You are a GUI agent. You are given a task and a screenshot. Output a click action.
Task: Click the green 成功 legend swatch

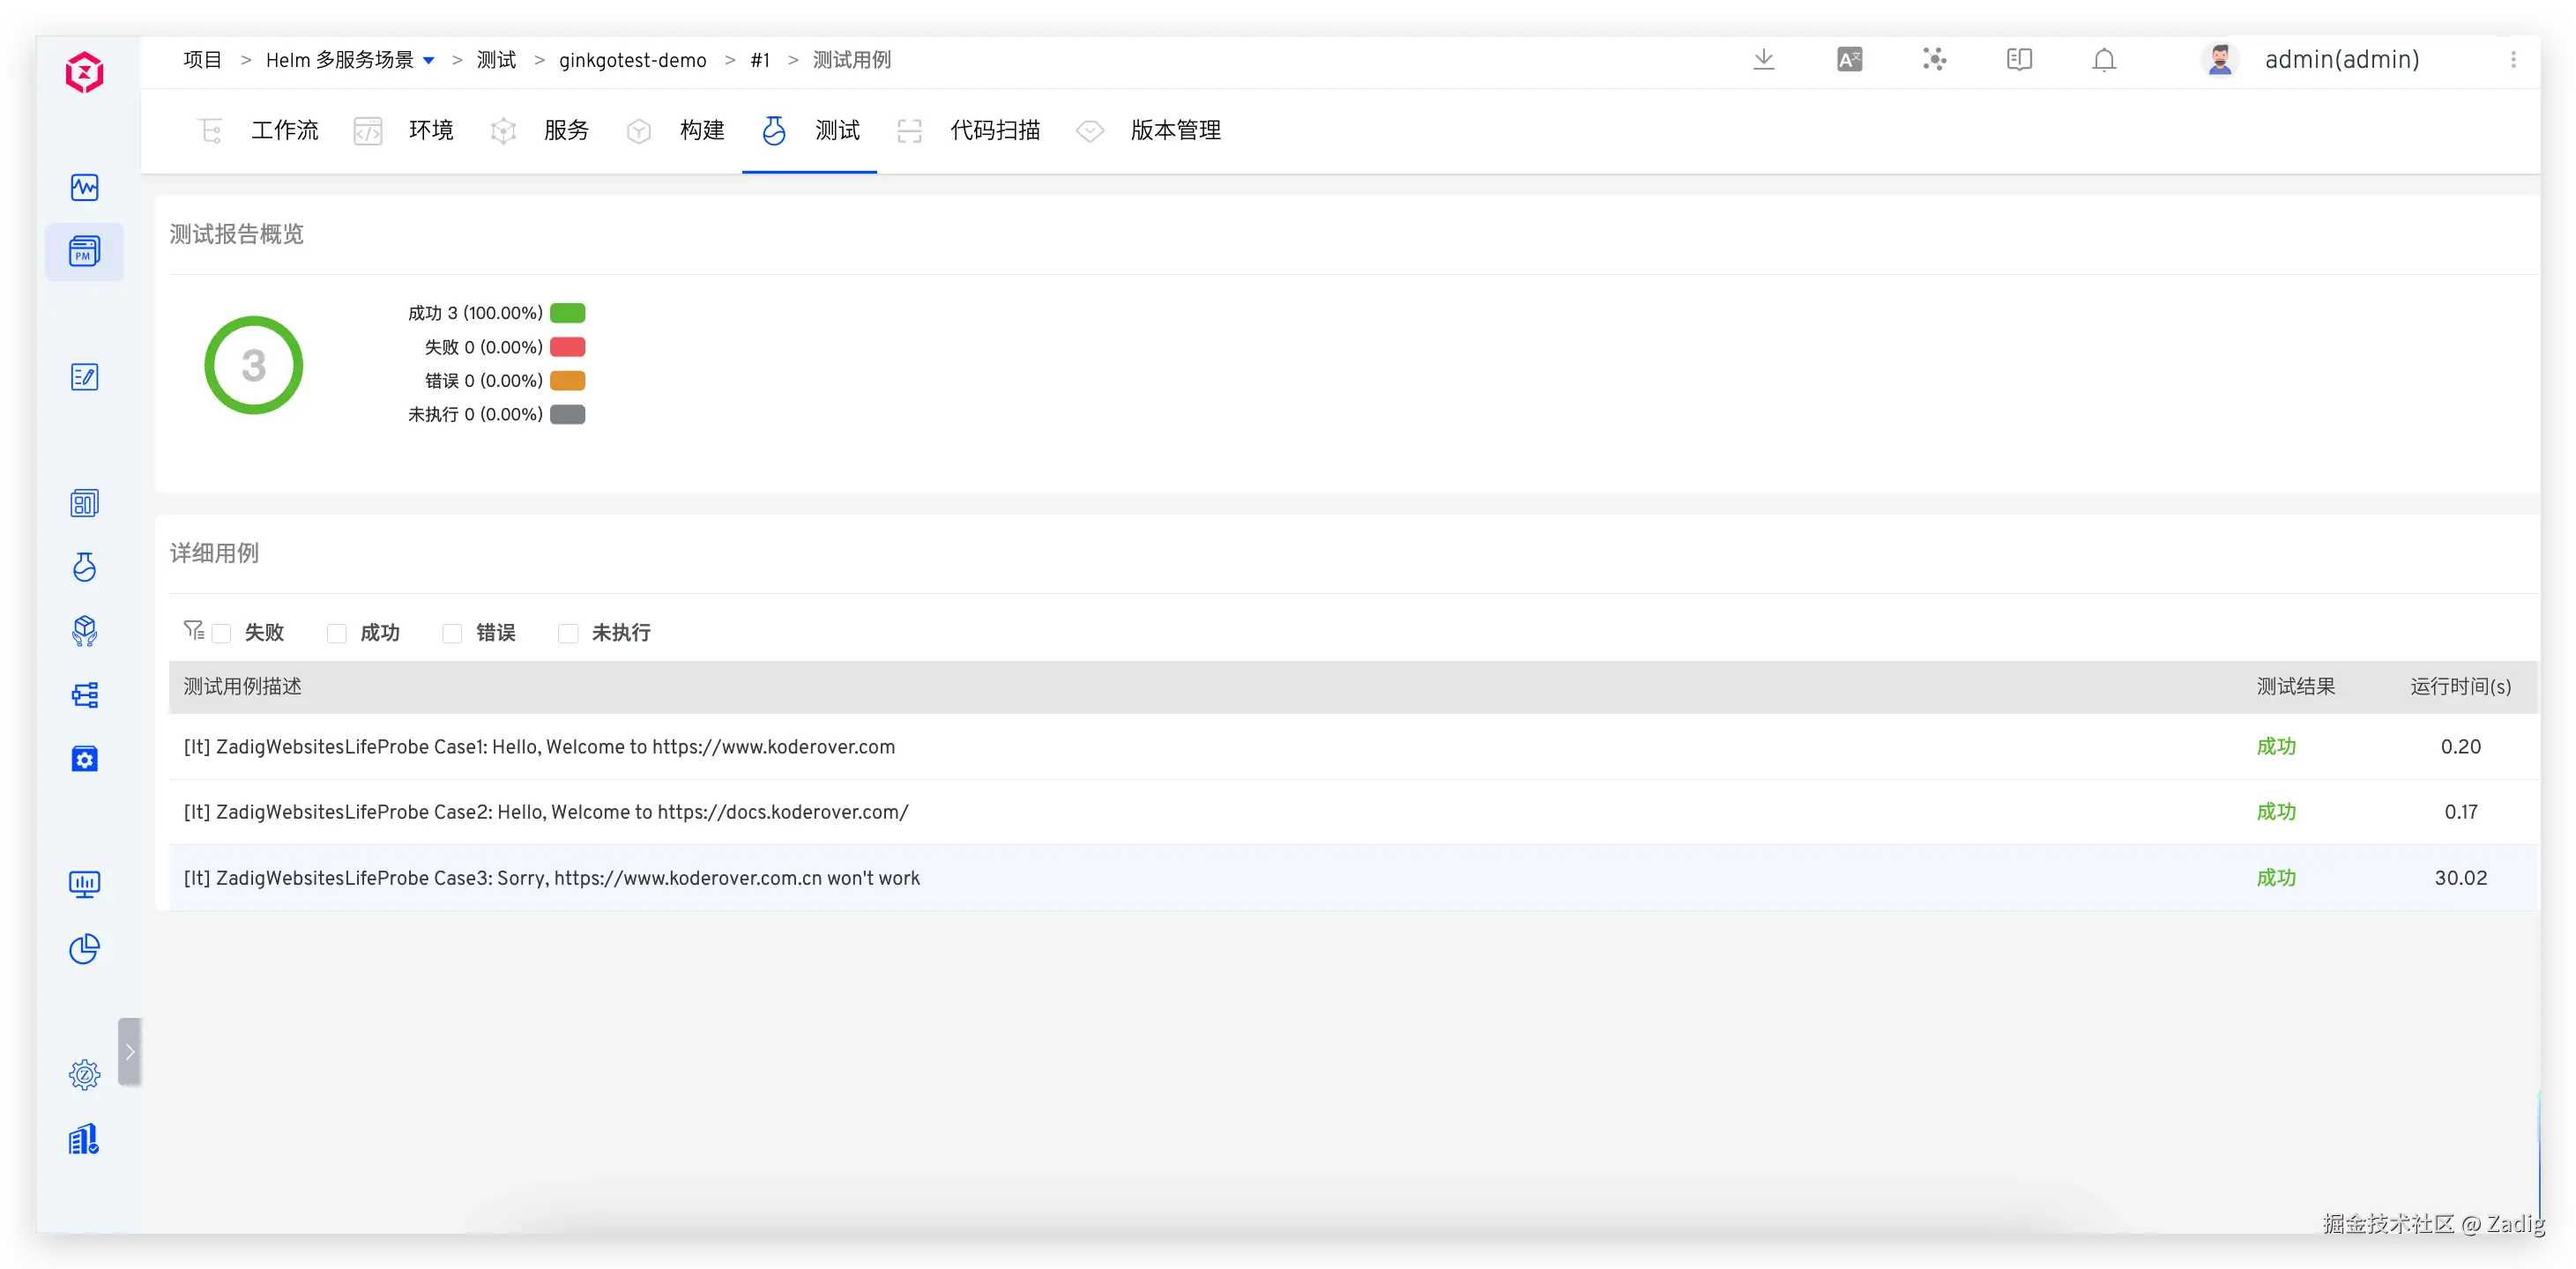567,313
